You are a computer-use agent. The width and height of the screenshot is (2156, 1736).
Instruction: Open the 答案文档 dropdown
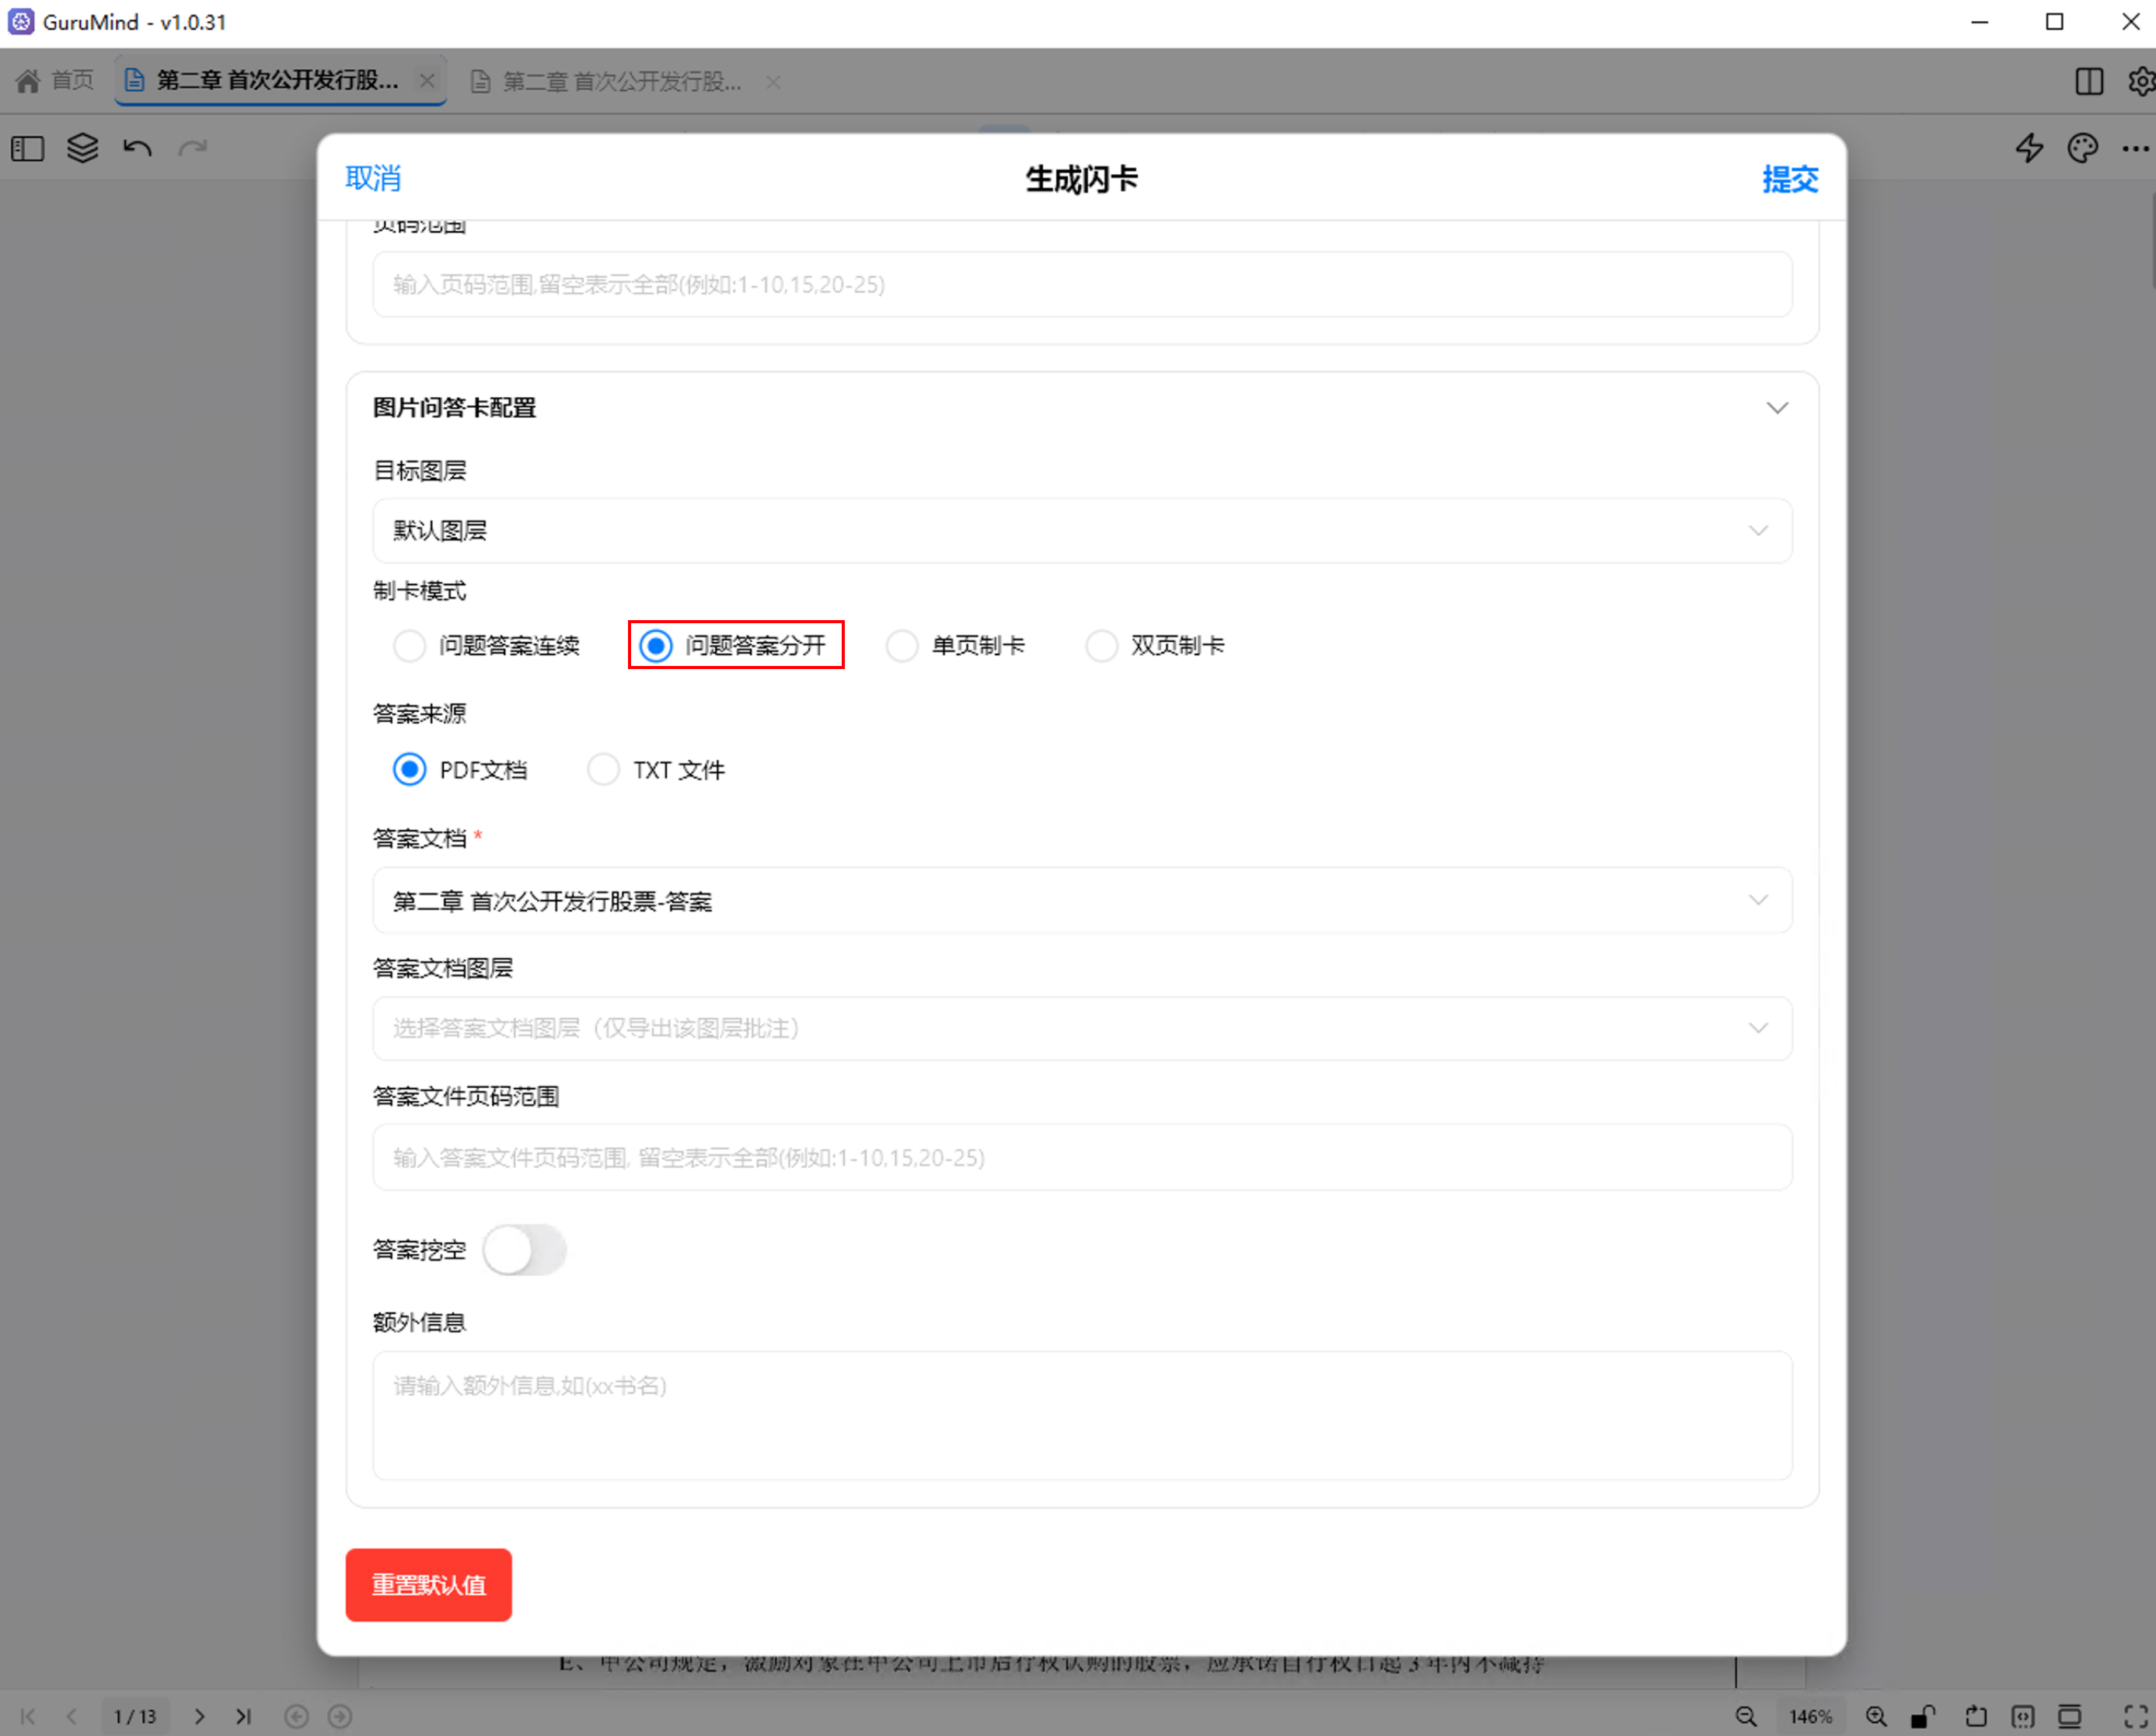(x=1082, y=900)
